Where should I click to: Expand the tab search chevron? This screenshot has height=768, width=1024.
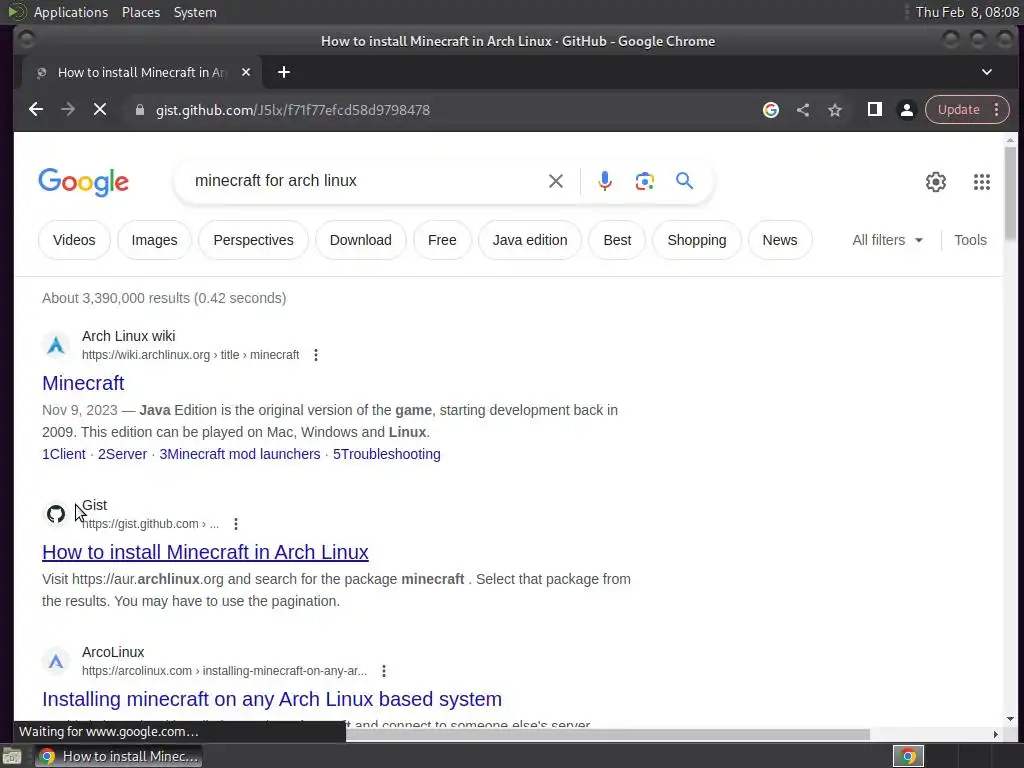point(987,72)
